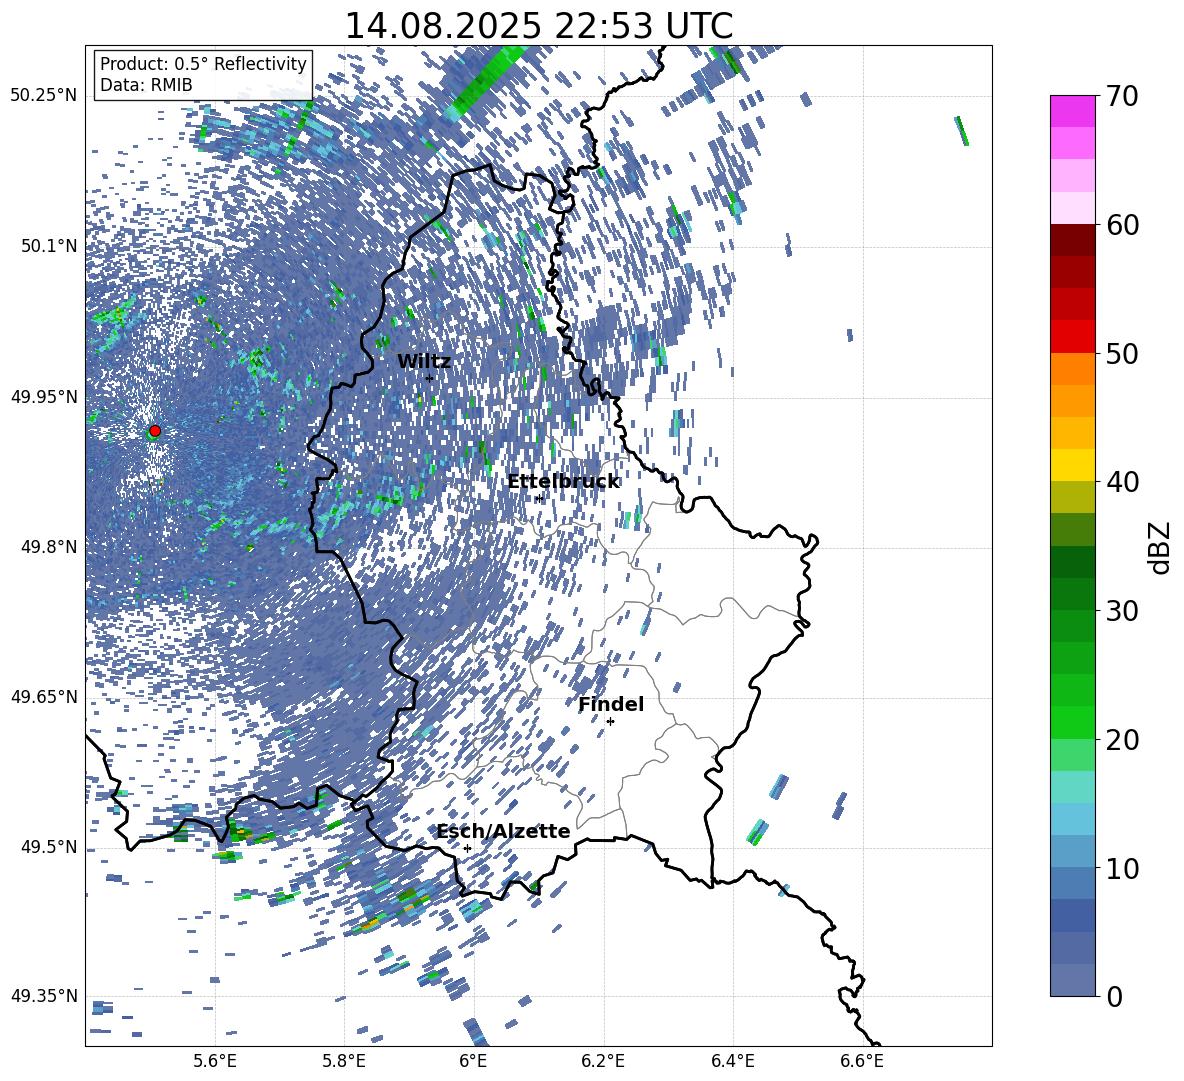Screen dimensions: 1184x1081
Task: Click the Findel station cross marker
Action: pos(610,722)
